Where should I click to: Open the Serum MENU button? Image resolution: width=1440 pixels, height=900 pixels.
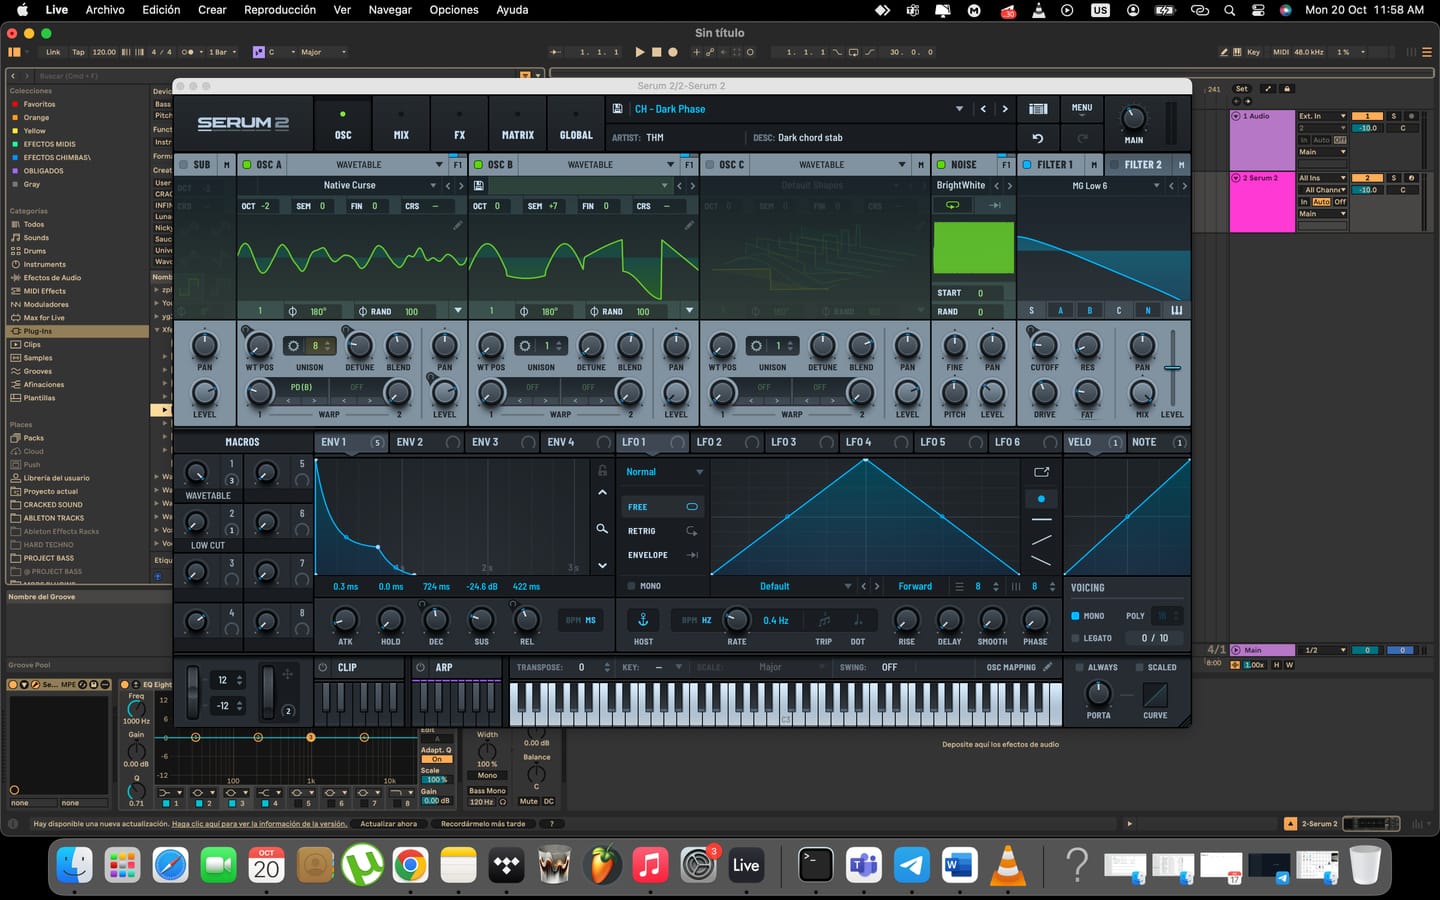pyautogui.click(x=1082, y=108)
